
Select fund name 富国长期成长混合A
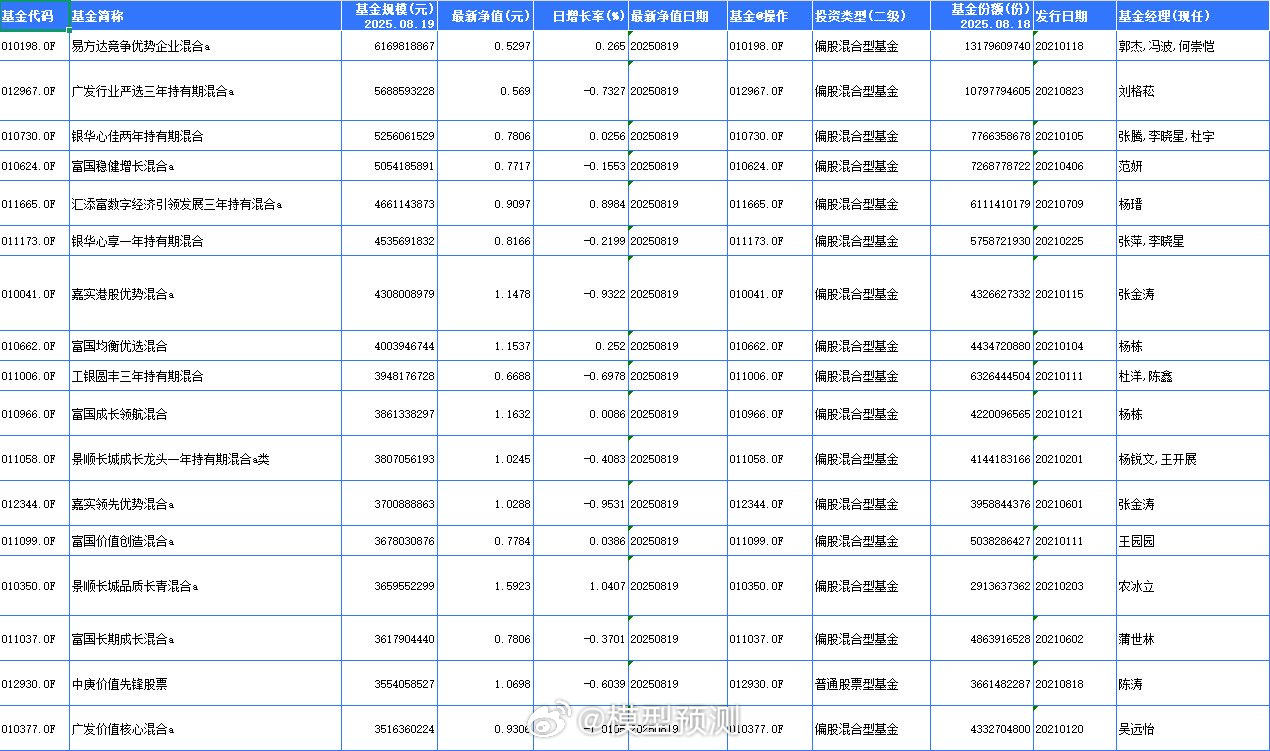click(206, 639)
